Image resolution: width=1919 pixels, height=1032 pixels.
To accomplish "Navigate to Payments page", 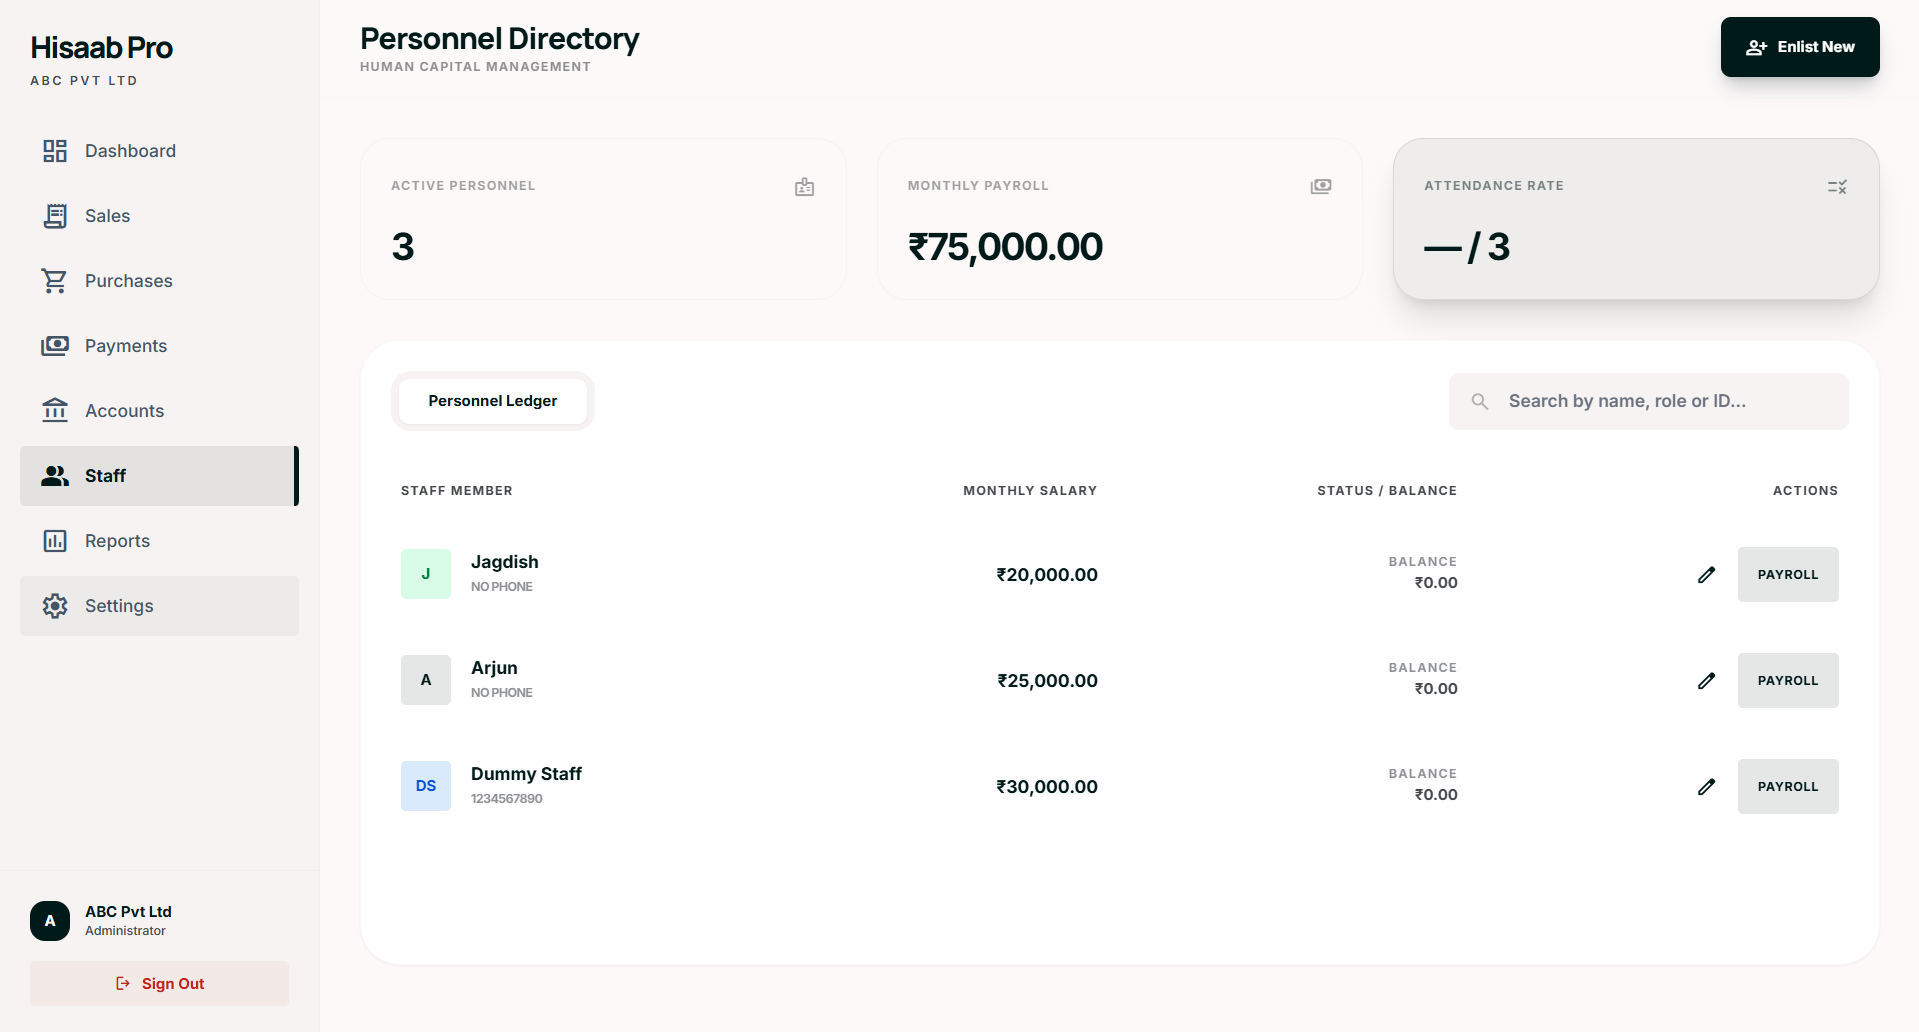I will click(159, 346).
